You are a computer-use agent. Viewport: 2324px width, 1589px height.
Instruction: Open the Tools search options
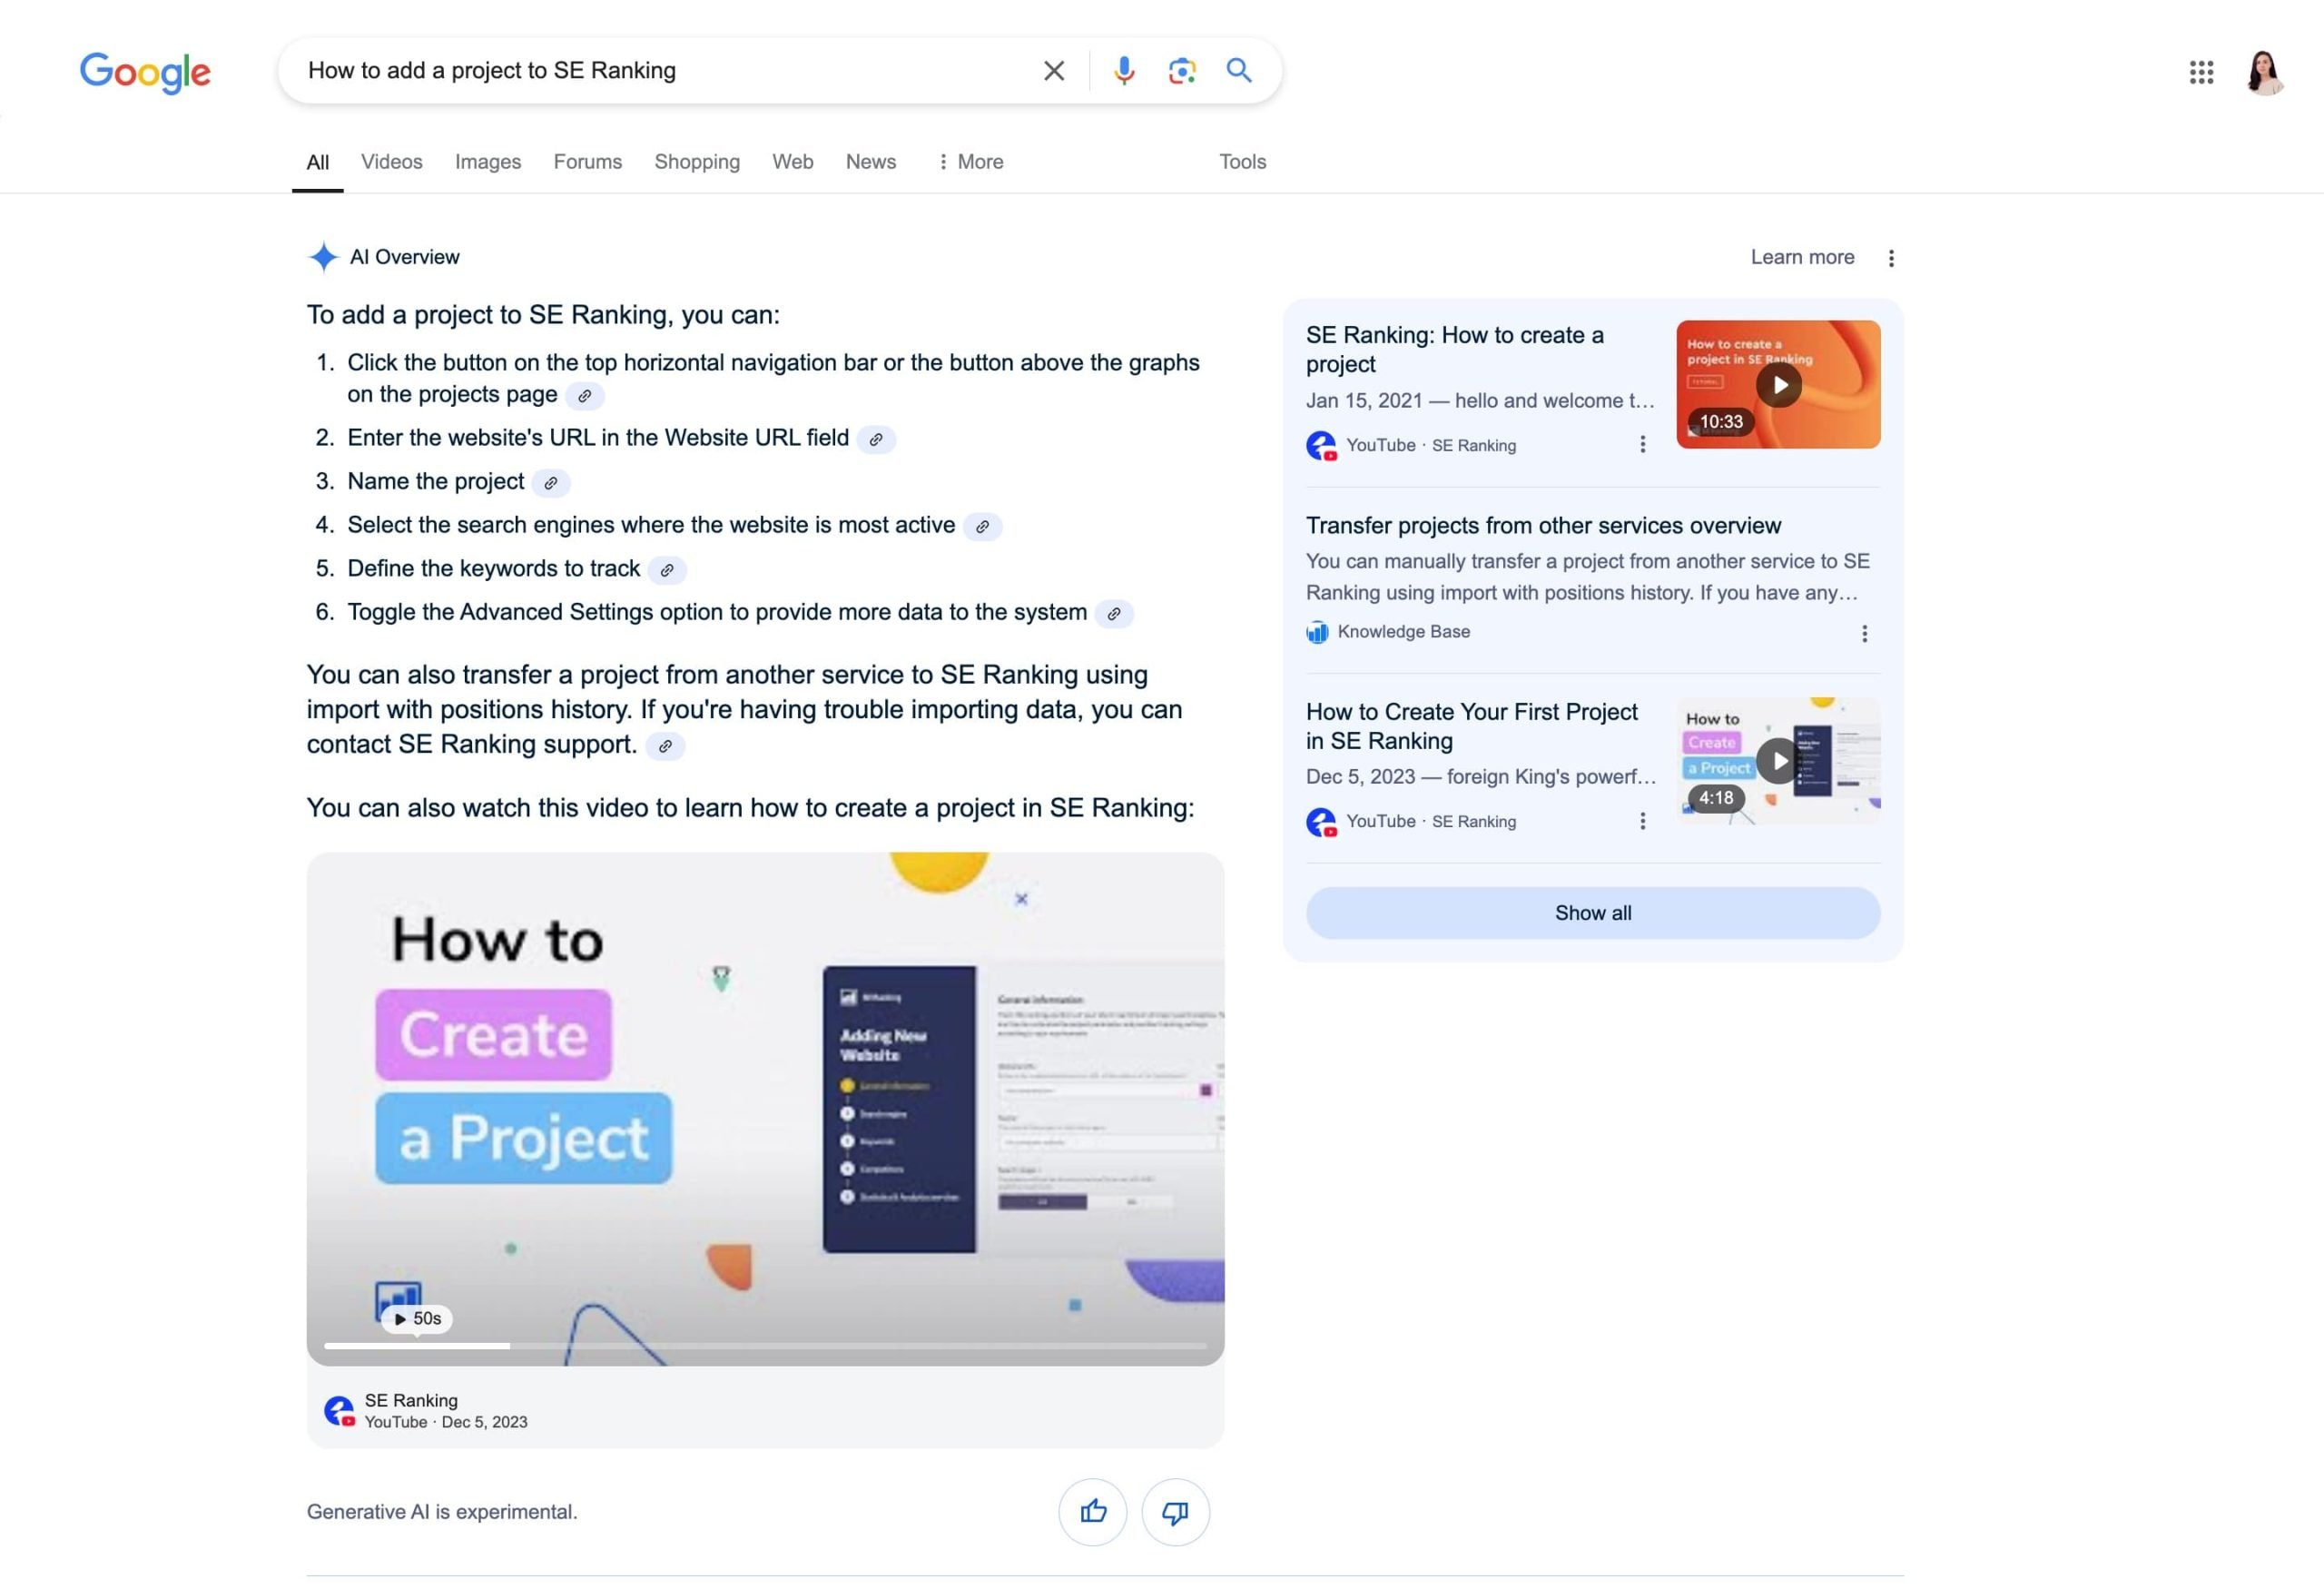point(1242,162)
